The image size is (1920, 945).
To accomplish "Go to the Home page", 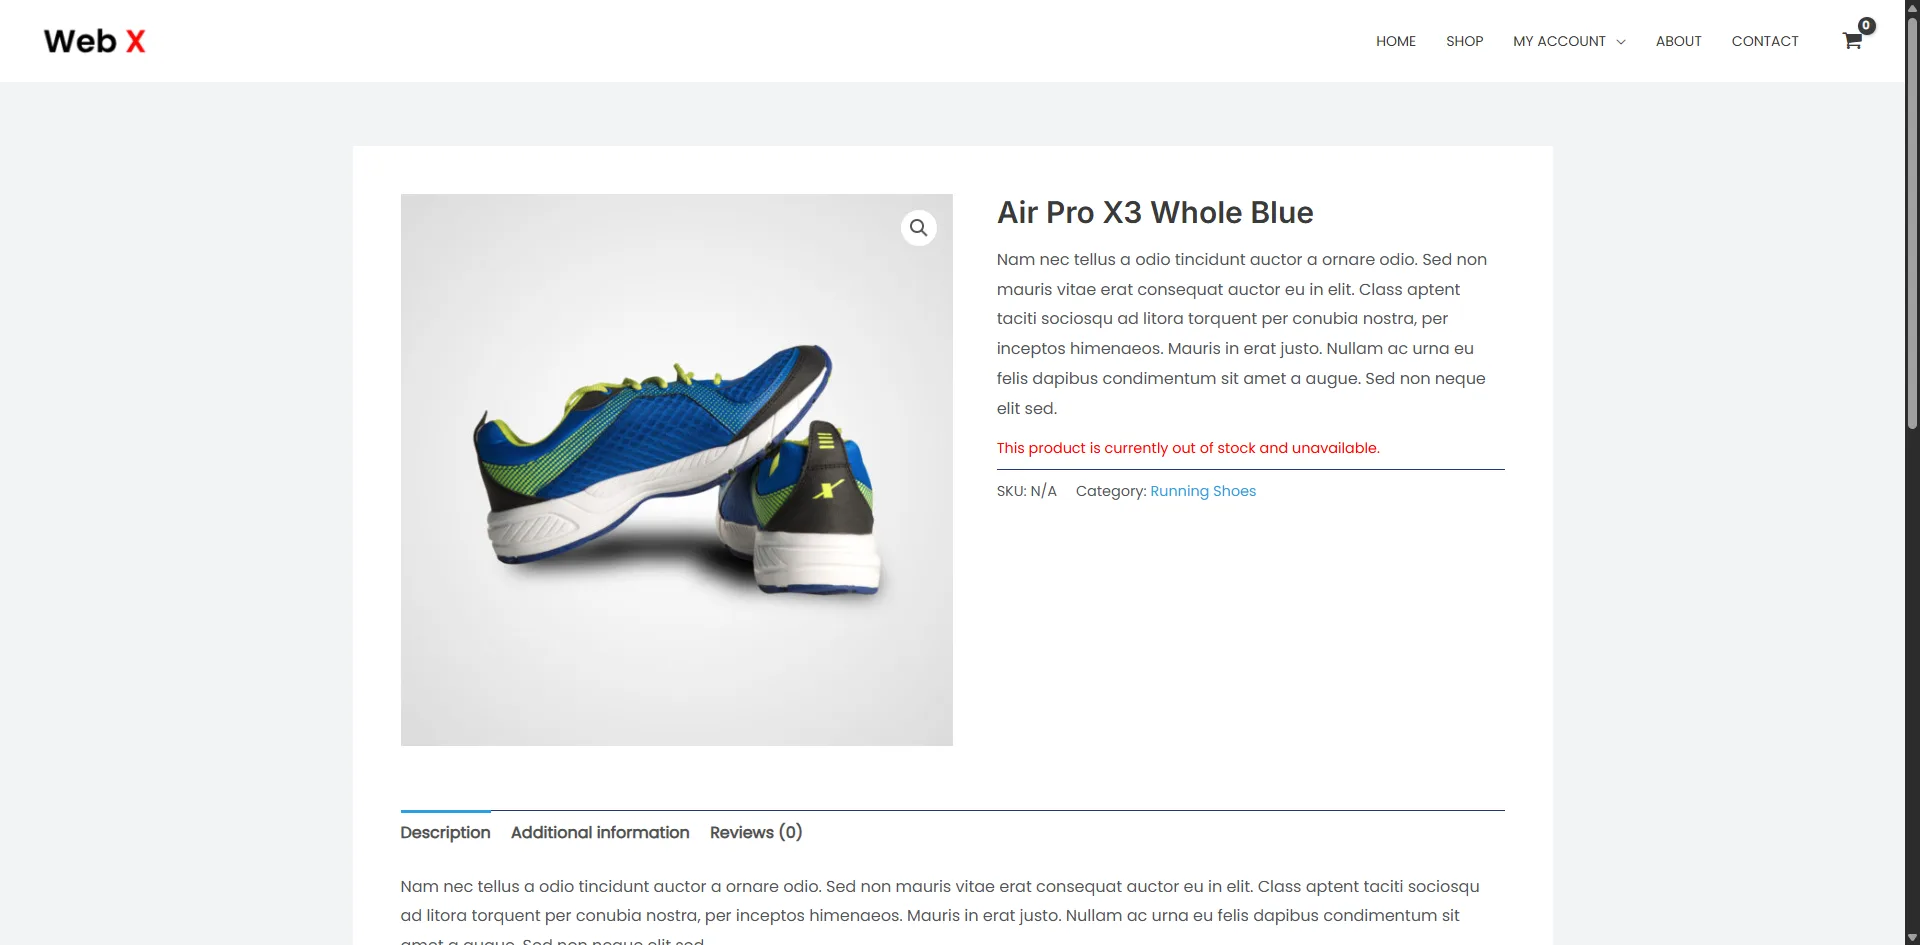I will tap(1395, 41).
